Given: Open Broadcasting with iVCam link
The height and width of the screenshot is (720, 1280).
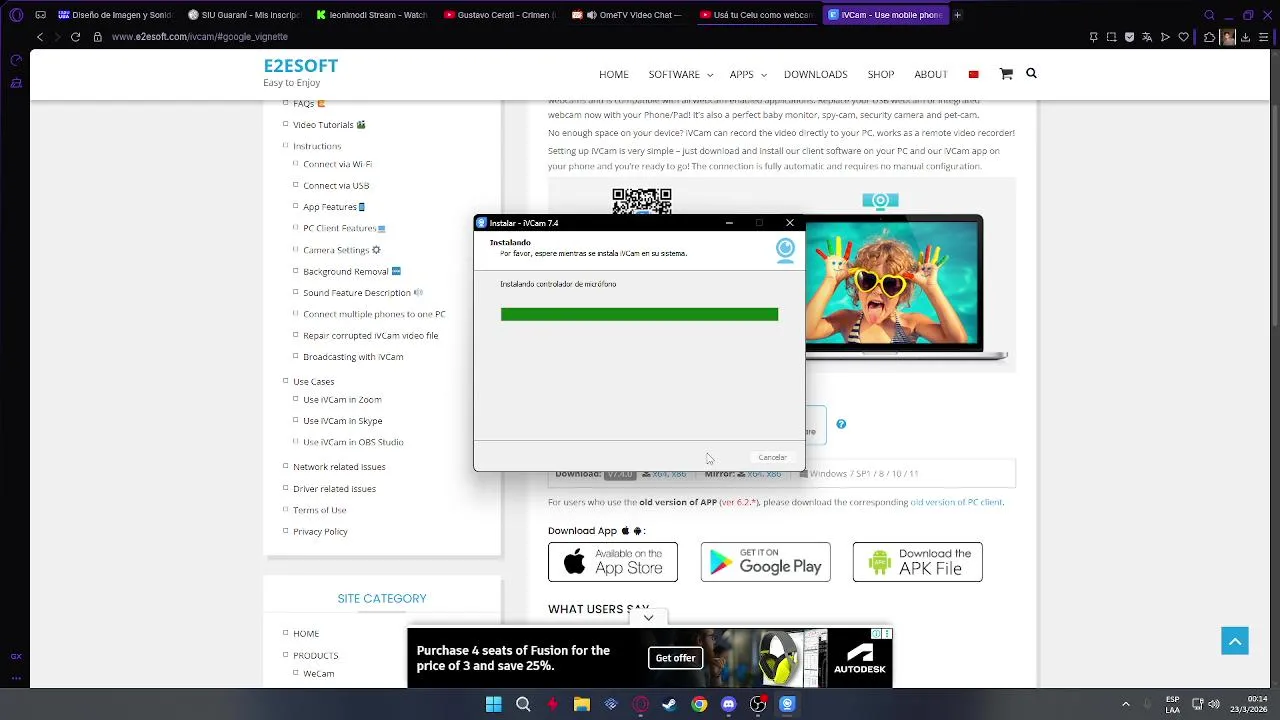Looking at the screenshot, I should pyautogui.click(x=353, y=357).
